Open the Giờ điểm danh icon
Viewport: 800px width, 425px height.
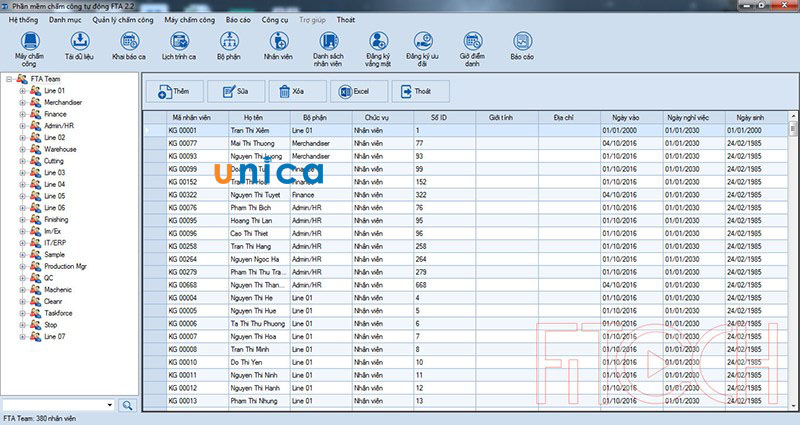click(472, 41)
